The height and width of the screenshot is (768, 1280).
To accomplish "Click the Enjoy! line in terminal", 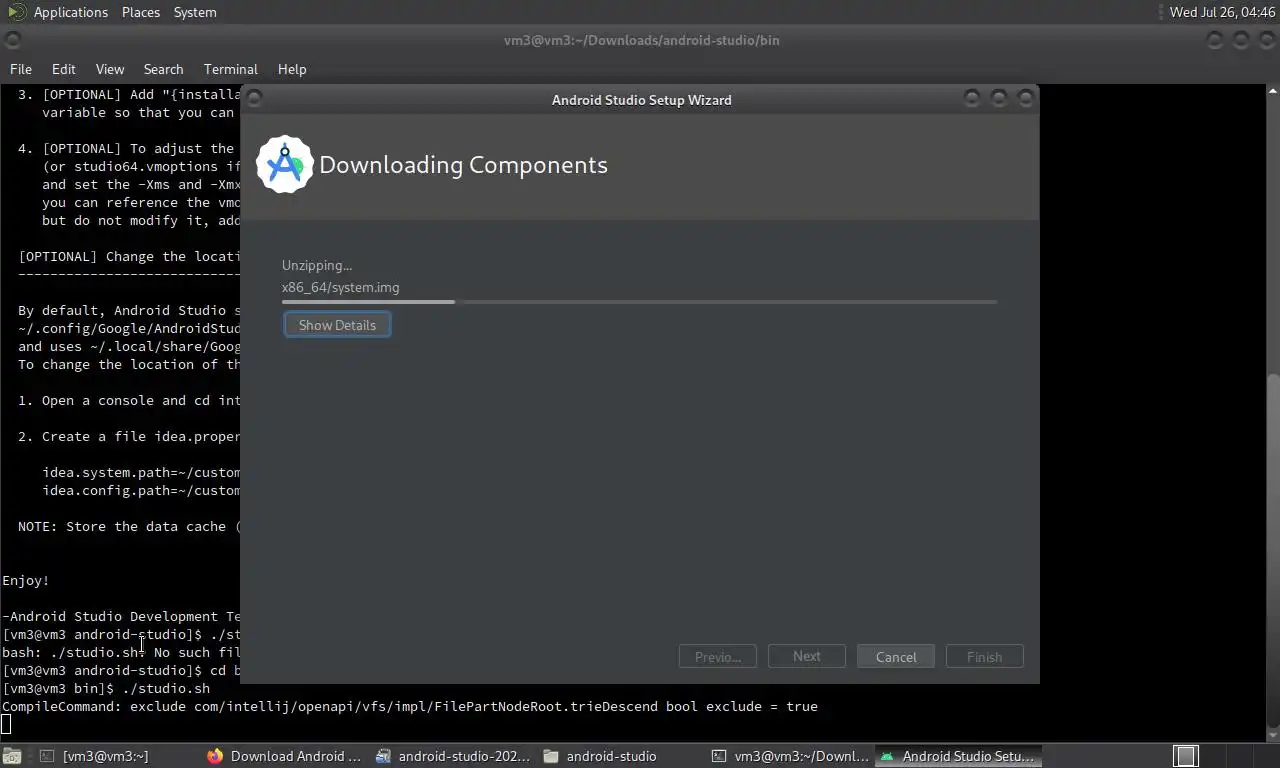I will coord(26,580).
